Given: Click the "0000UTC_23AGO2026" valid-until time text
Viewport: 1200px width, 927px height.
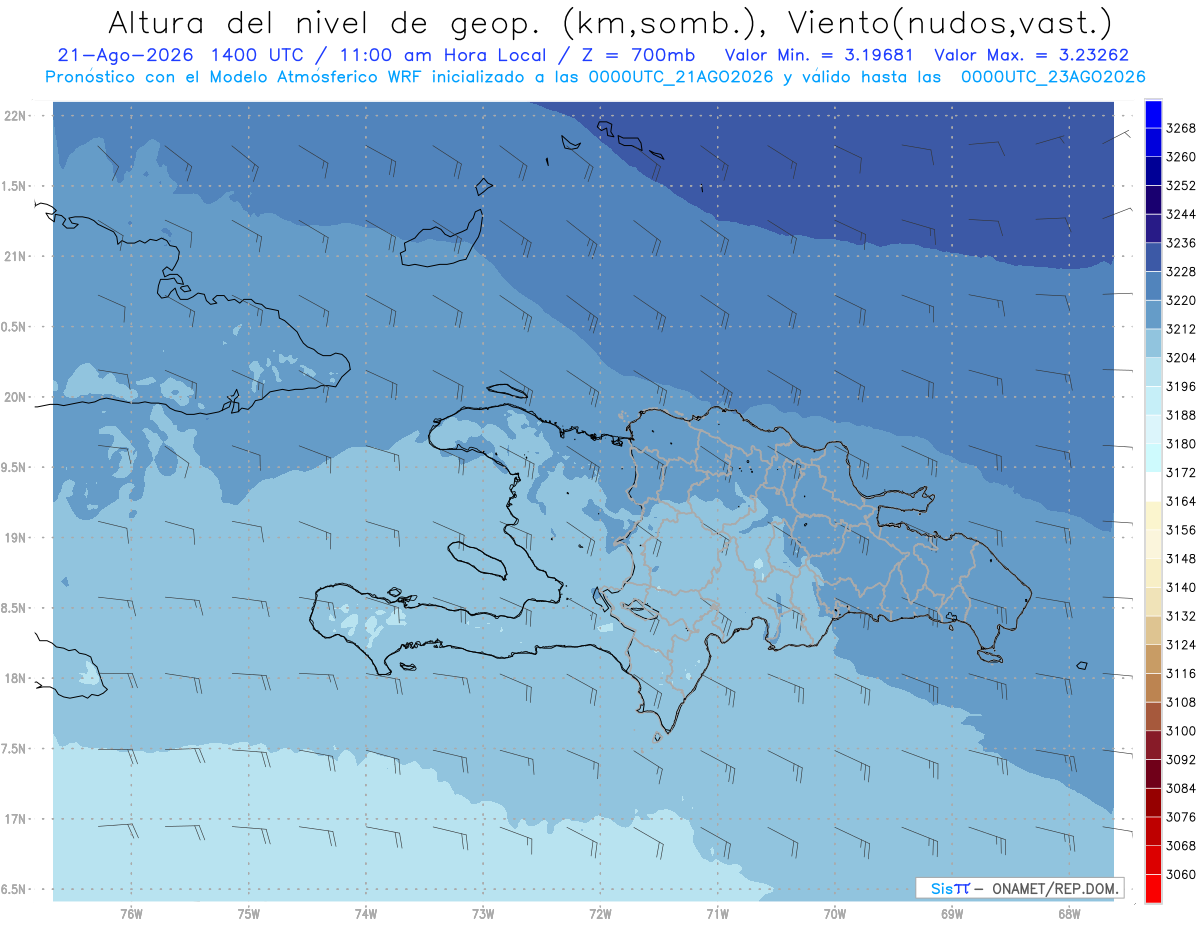Looking at the screenshot, I should pos(1053,77).
